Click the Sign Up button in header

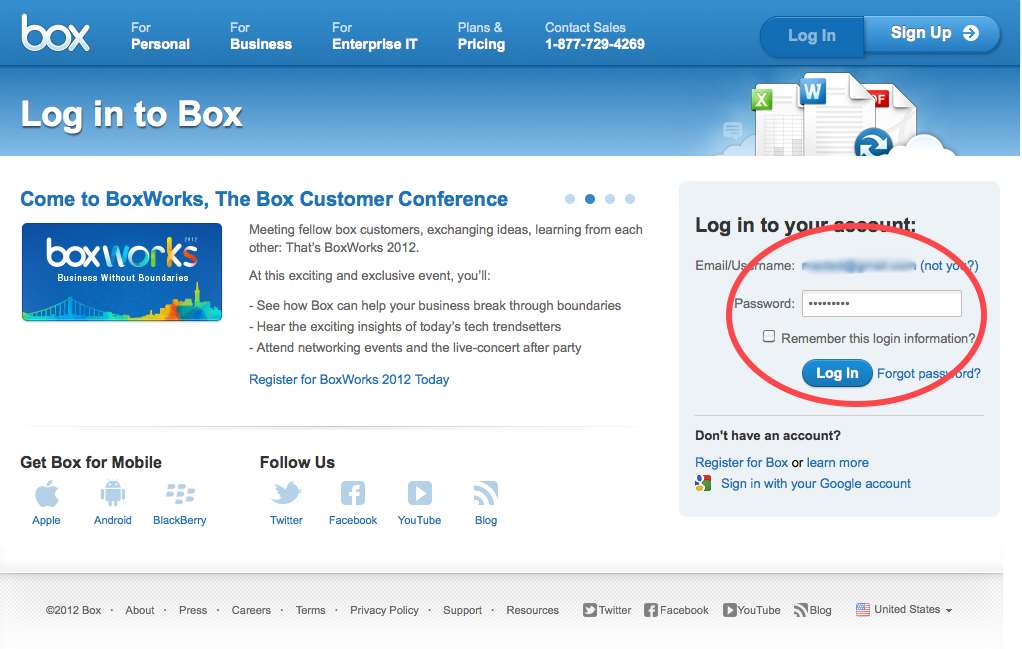point(933,34)
